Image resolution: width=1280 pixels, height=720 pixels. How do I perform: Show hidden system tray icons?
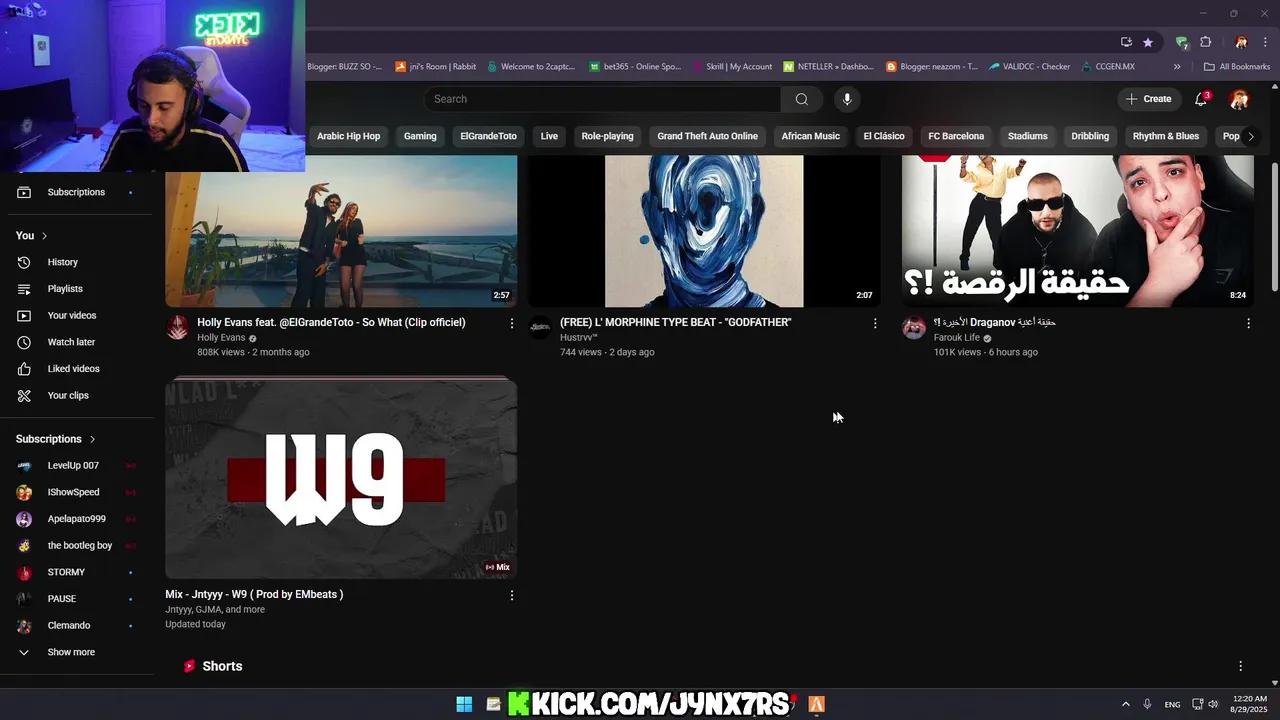tap(1126, 704)
